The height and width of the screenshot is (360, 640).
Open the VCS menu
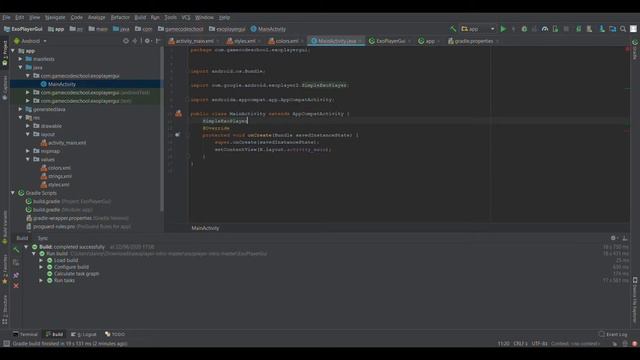point(186,18)
